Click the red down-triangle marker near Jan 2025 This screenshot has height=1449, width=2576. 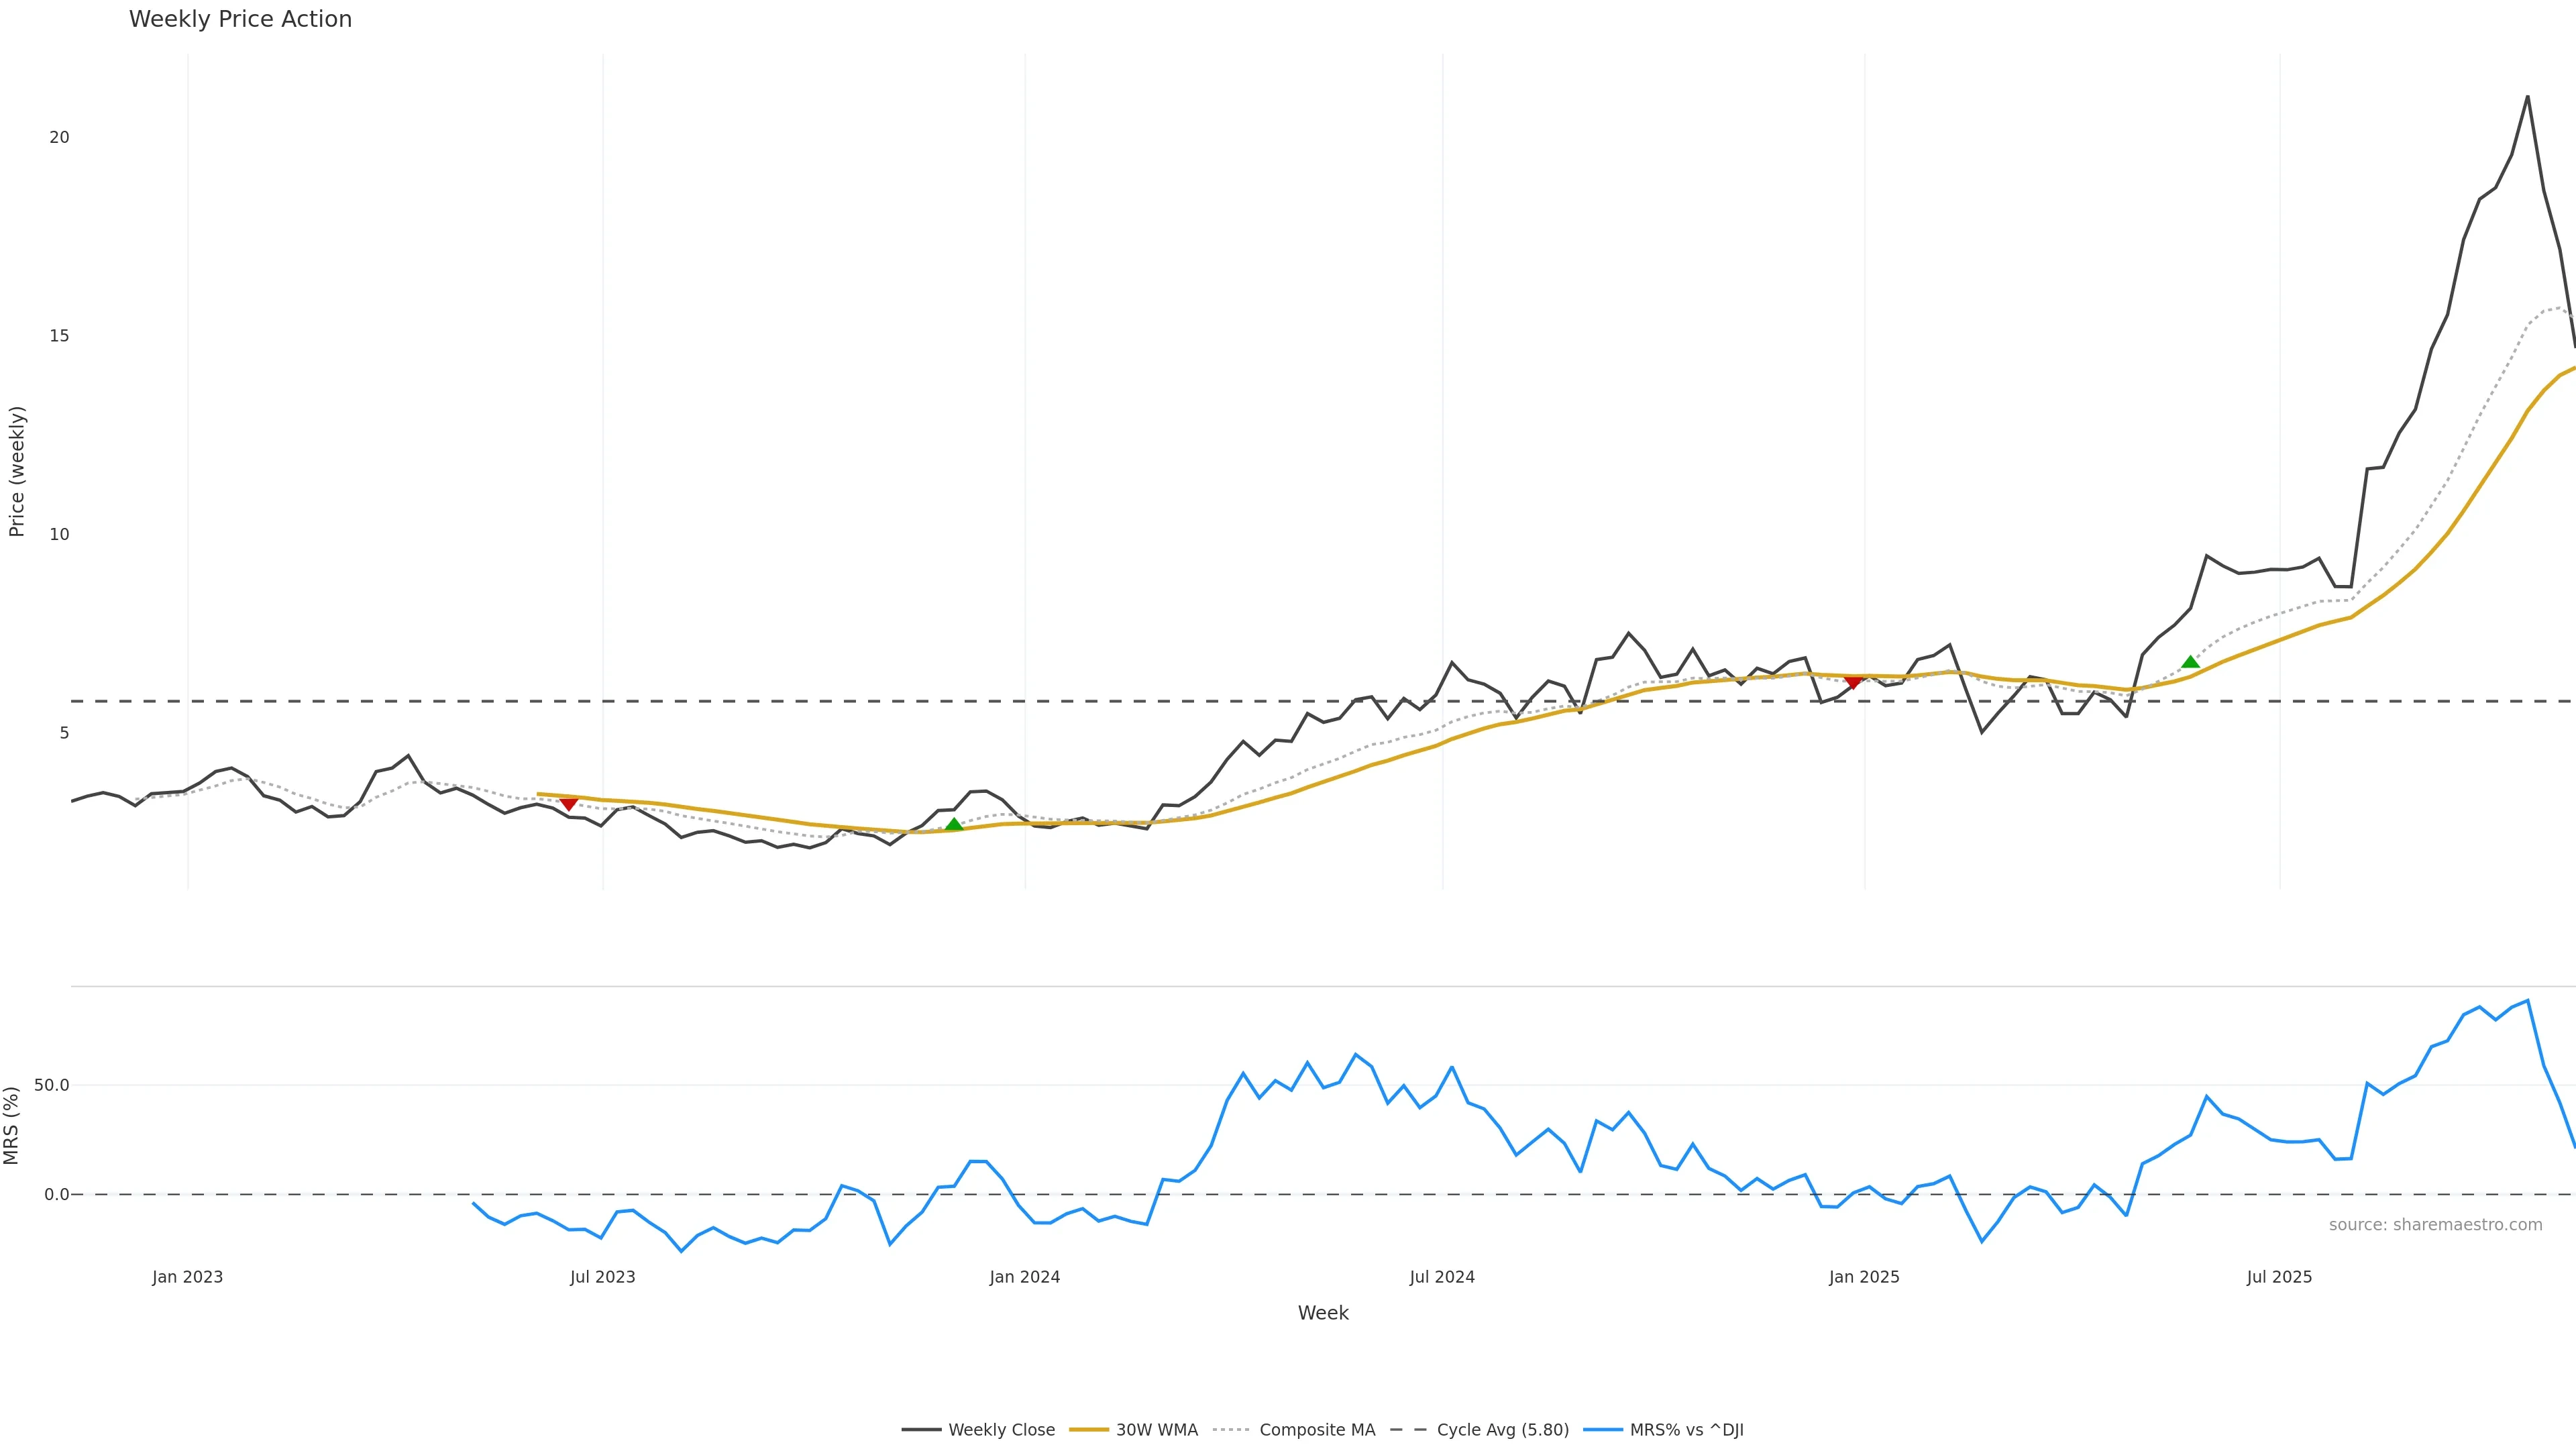click(x=1853, y=682)
